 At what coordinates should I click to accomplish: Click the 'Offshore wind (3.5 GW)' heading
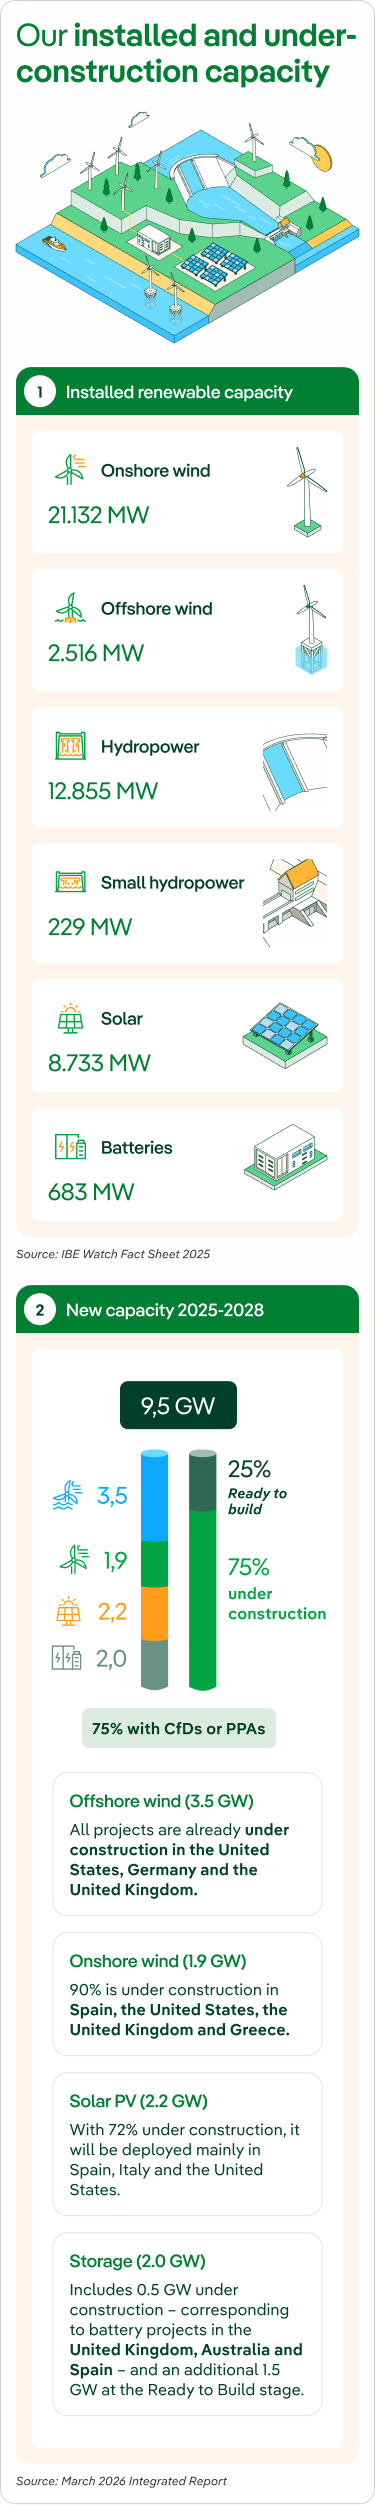[161, 1801]
